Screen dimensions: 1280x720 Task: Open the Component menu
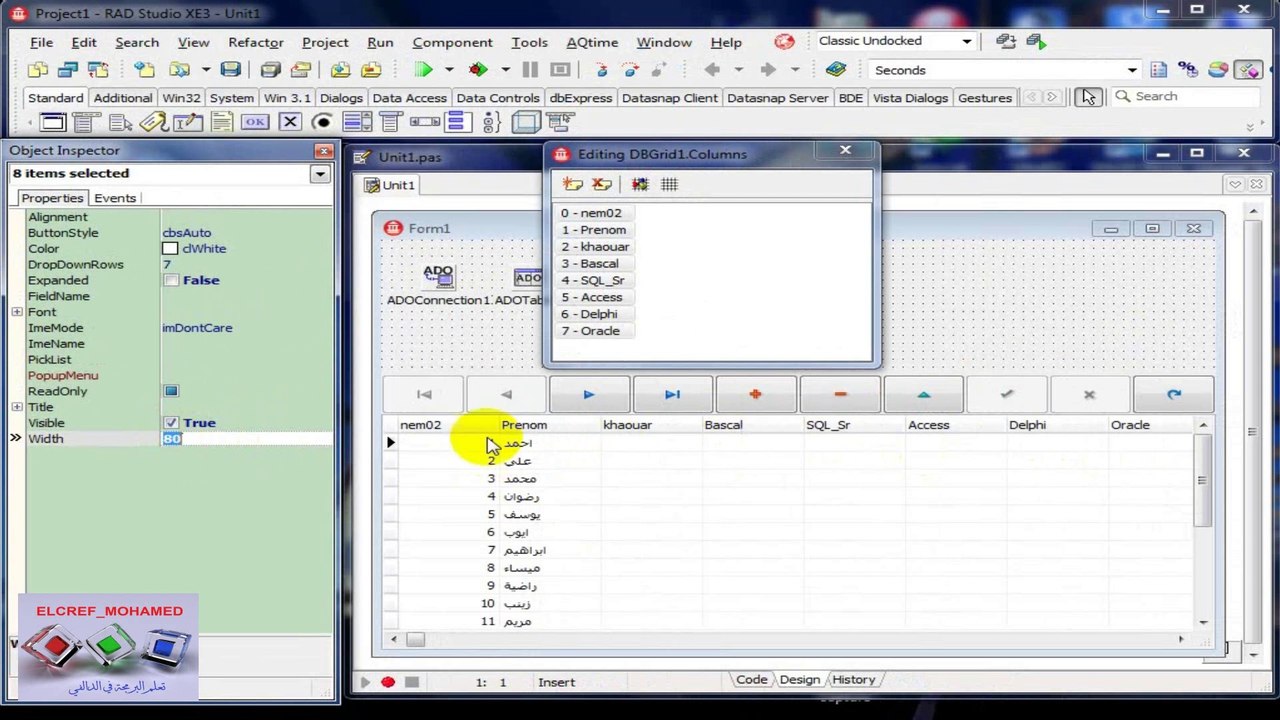coord(452,42)
